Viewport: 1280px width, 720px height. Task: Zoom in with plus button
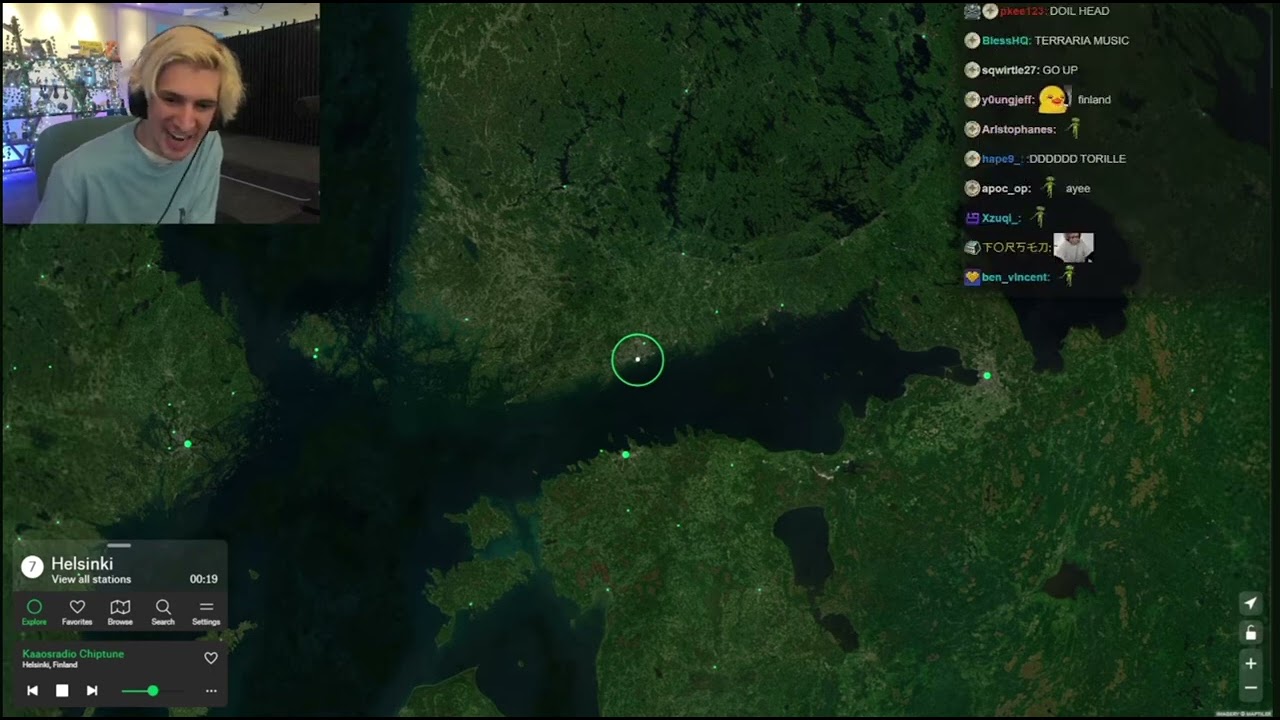coord(1250,663)
